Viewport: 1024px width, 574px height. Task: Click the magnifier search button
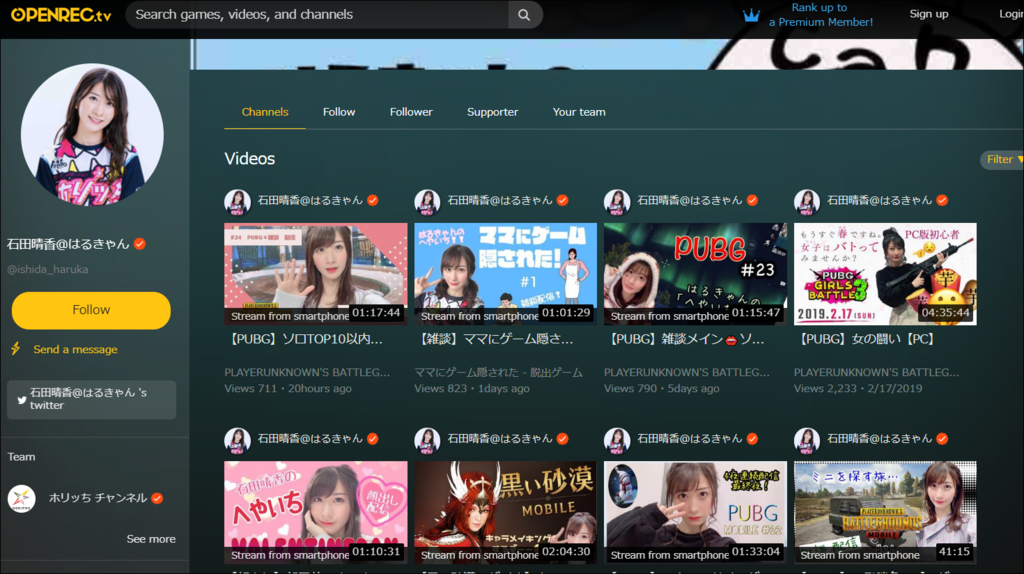click(x=524, y=14)
